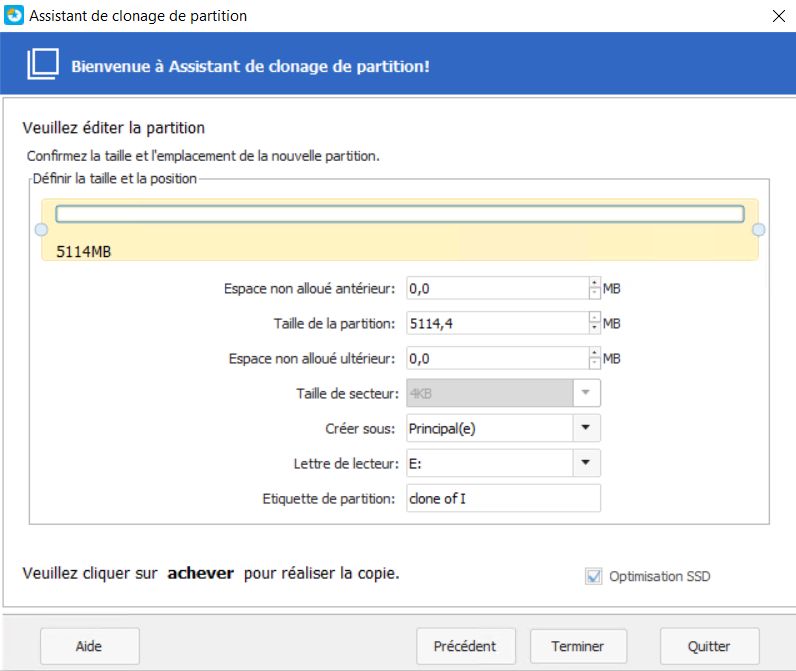Select the 5114MB partition bar
796x671 pixels.
coord(399,214)
